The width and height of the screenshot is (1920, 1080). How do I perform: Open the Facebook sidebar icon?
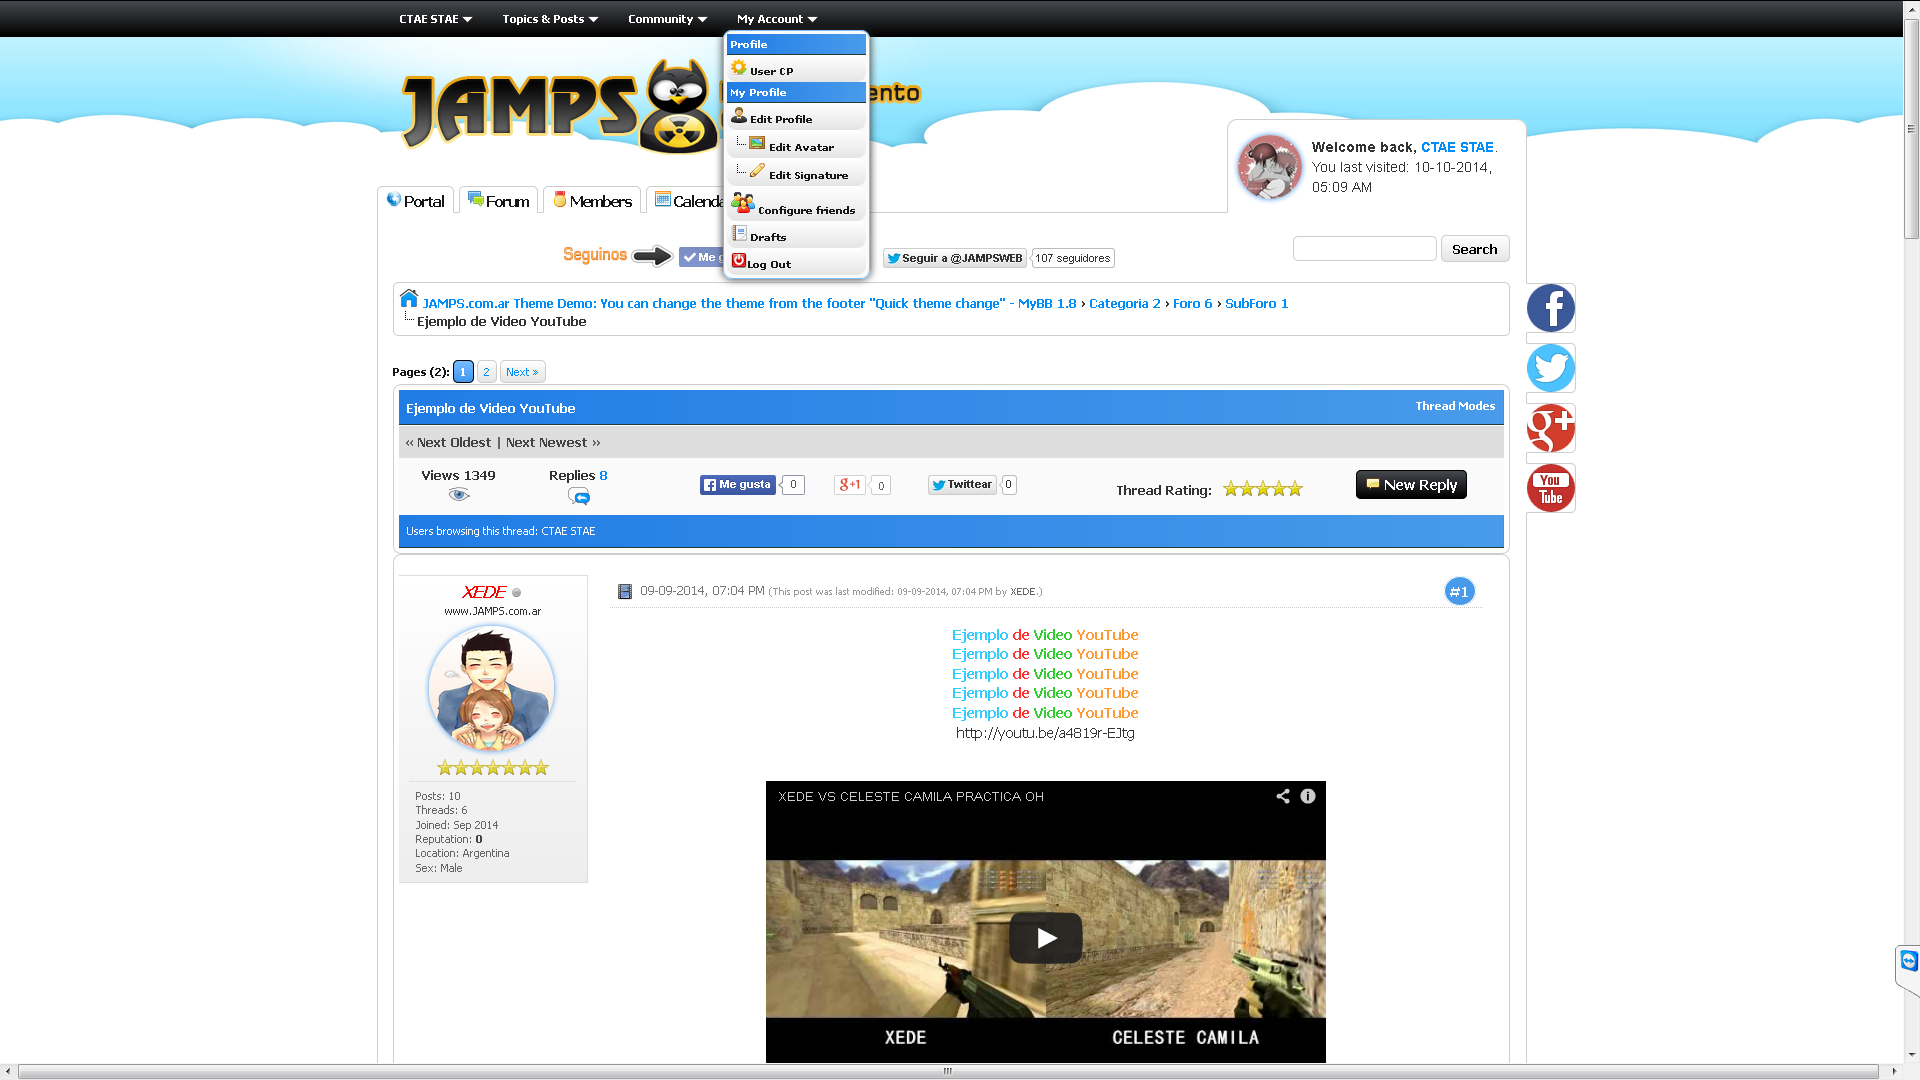[x=1550, y=308]
